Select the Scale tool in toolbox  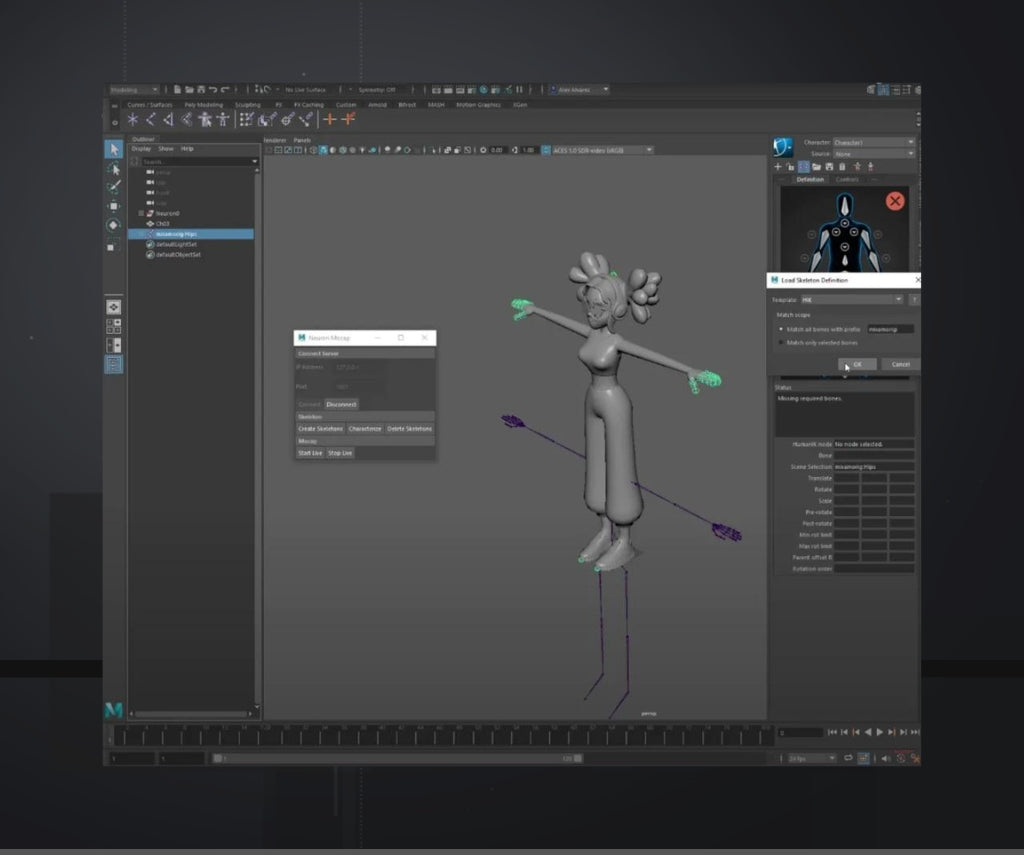point(114,246)
